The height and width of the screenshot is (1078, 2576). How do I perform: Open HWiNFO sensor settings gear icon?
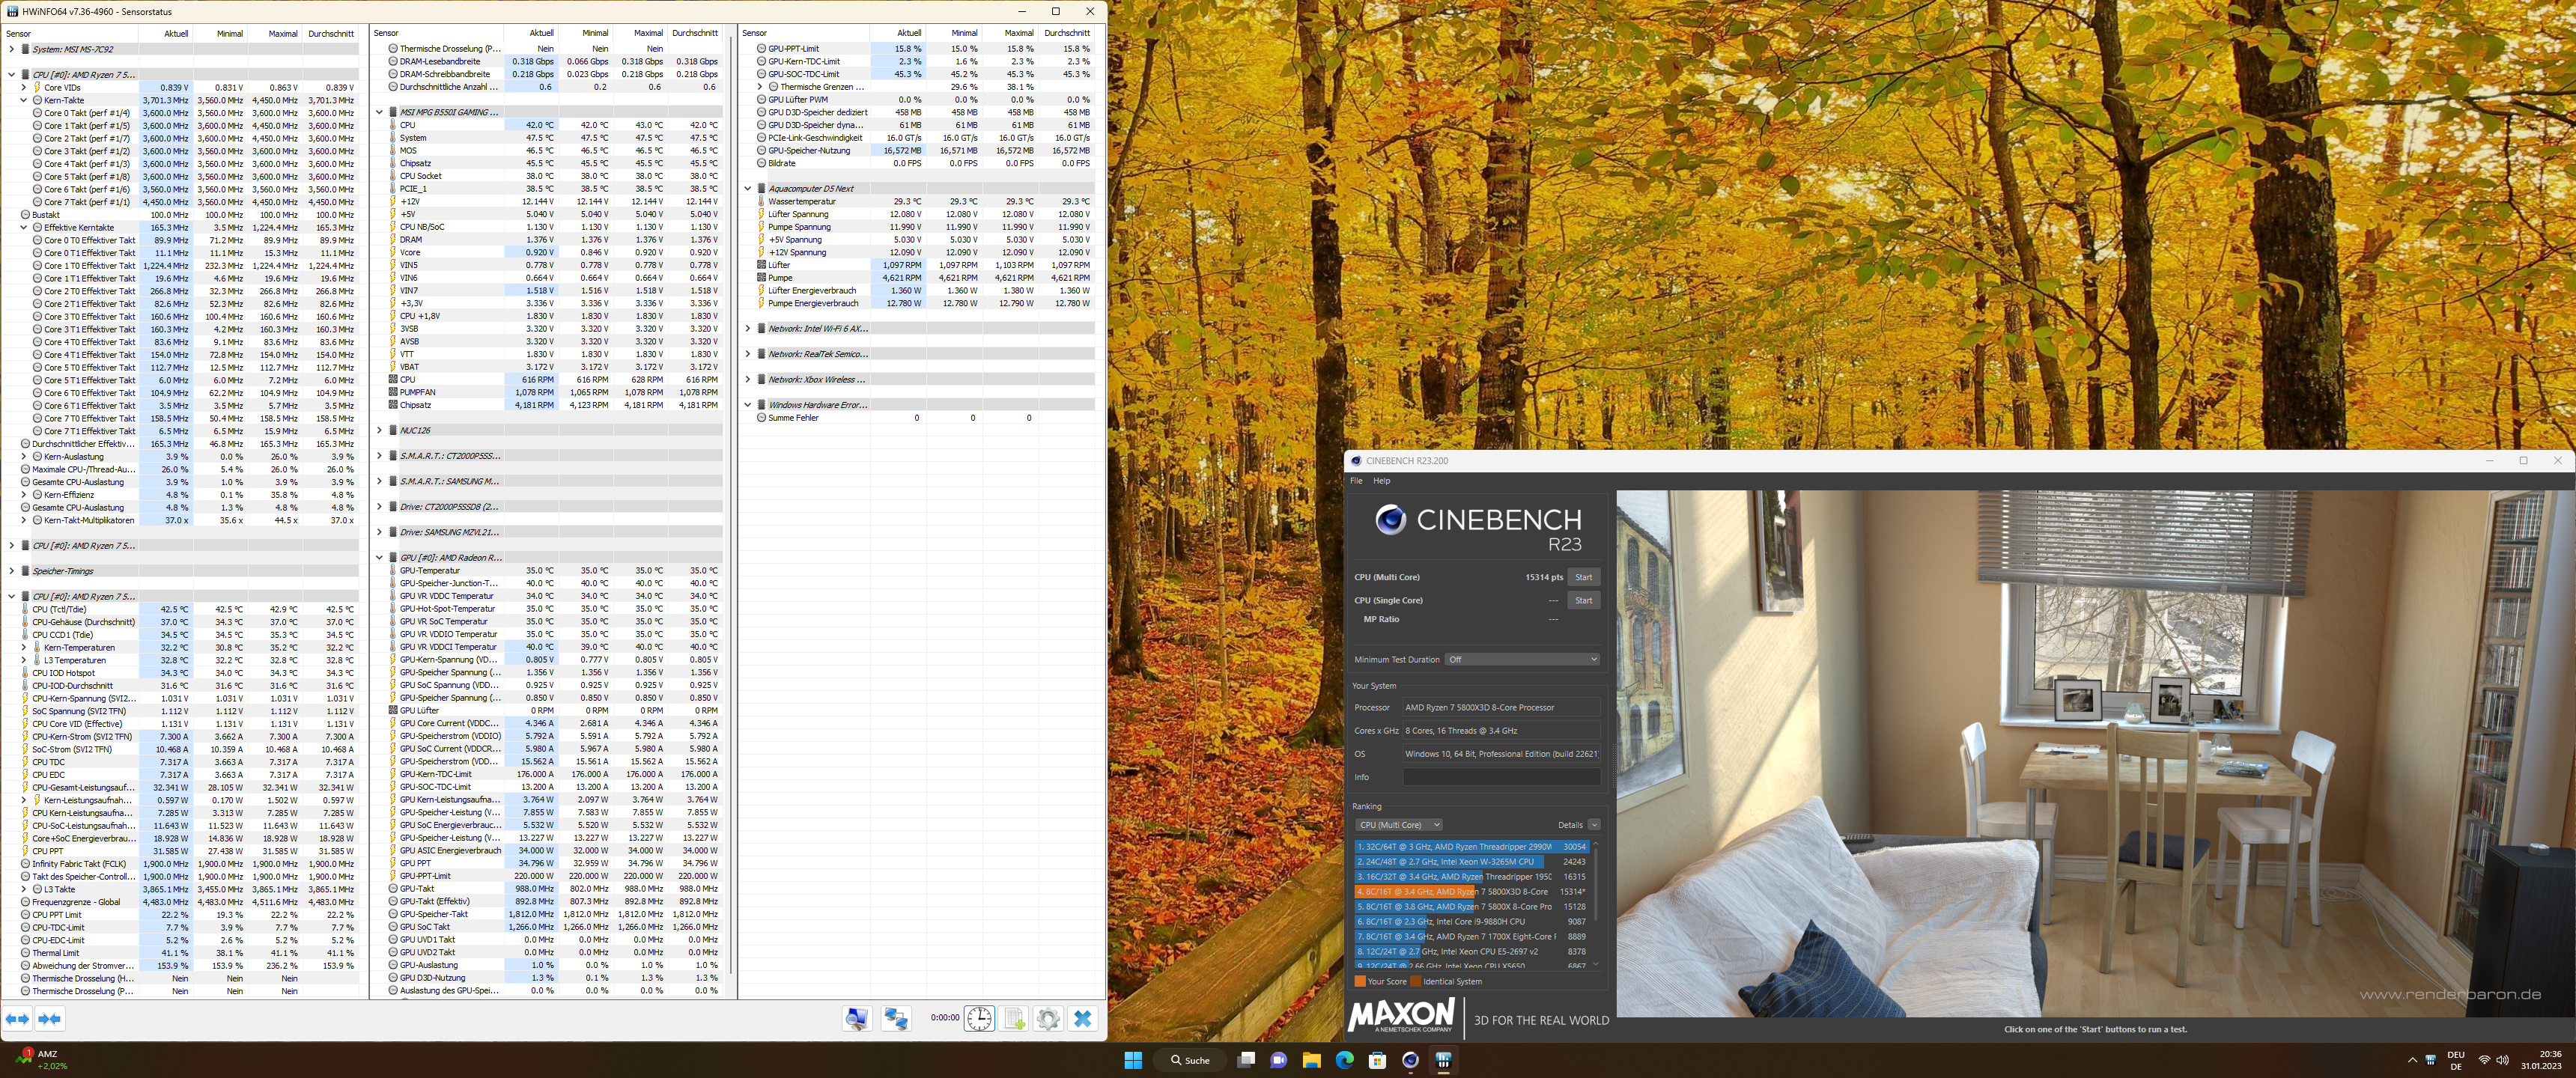click(1048, 1019)
